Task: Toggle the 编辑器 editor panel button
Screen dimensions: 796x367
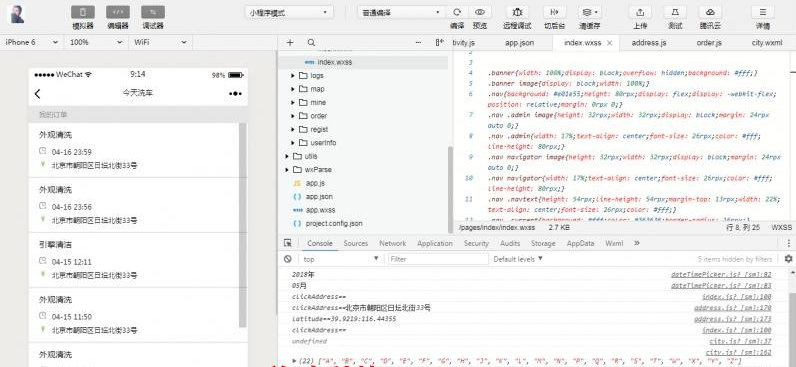Action: tap(118, 12)
